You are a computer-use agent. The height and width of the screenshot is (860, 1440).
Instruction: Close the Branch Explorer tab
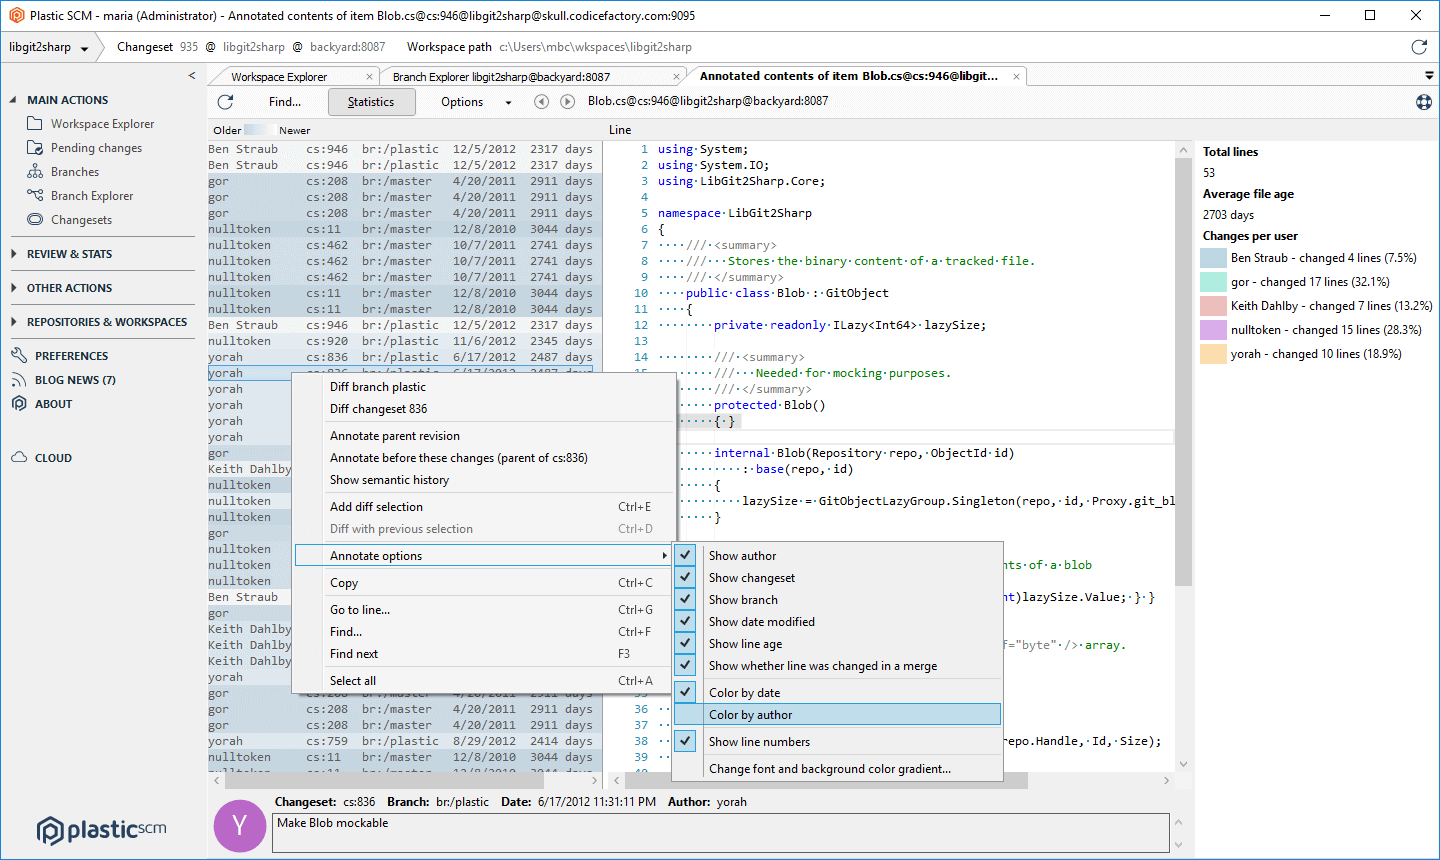coord(677,76)
